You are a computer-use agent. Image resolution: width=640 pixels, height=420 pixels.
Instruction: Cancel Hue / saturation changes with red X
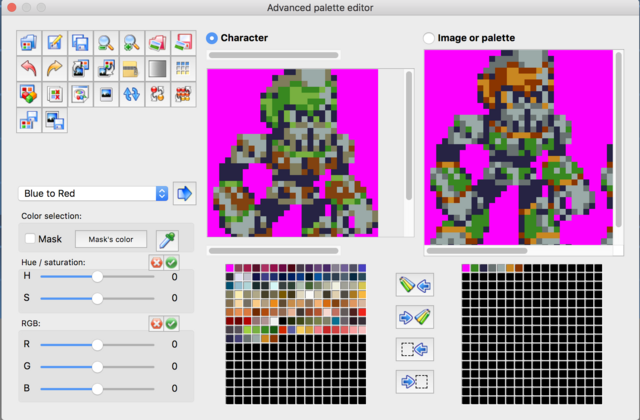pyautogui.click(x=156, y=262)
